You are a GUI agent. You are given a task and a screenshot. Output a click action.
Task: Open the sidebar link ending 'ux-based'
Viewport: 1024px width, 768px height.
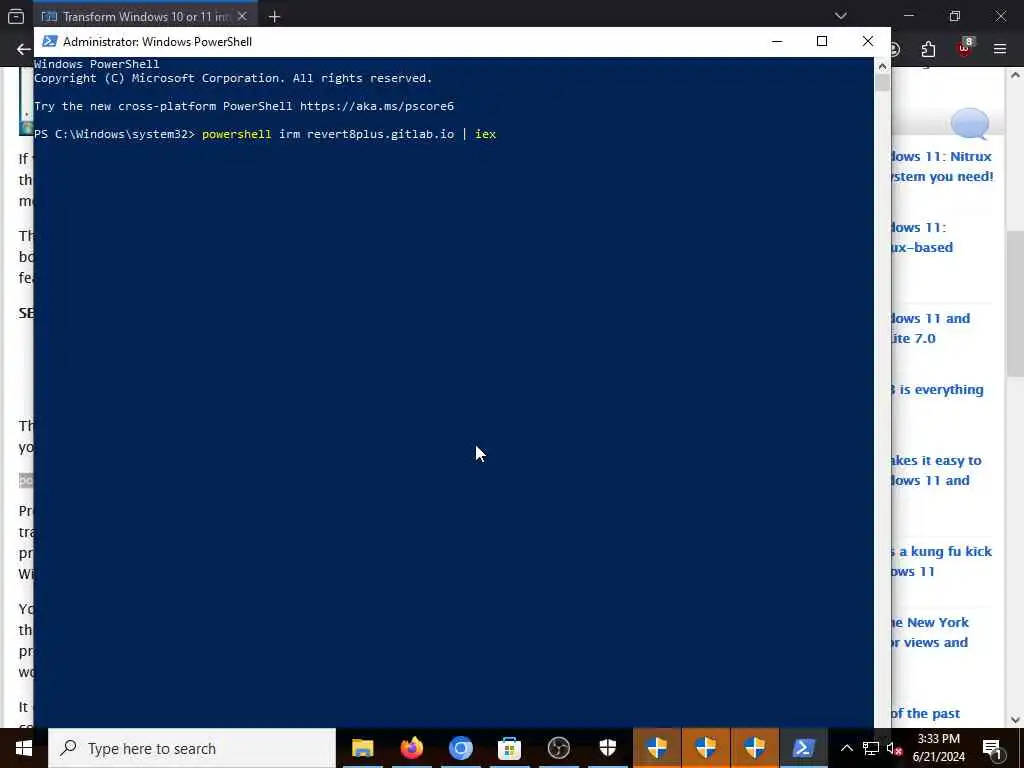click(922, 237)
